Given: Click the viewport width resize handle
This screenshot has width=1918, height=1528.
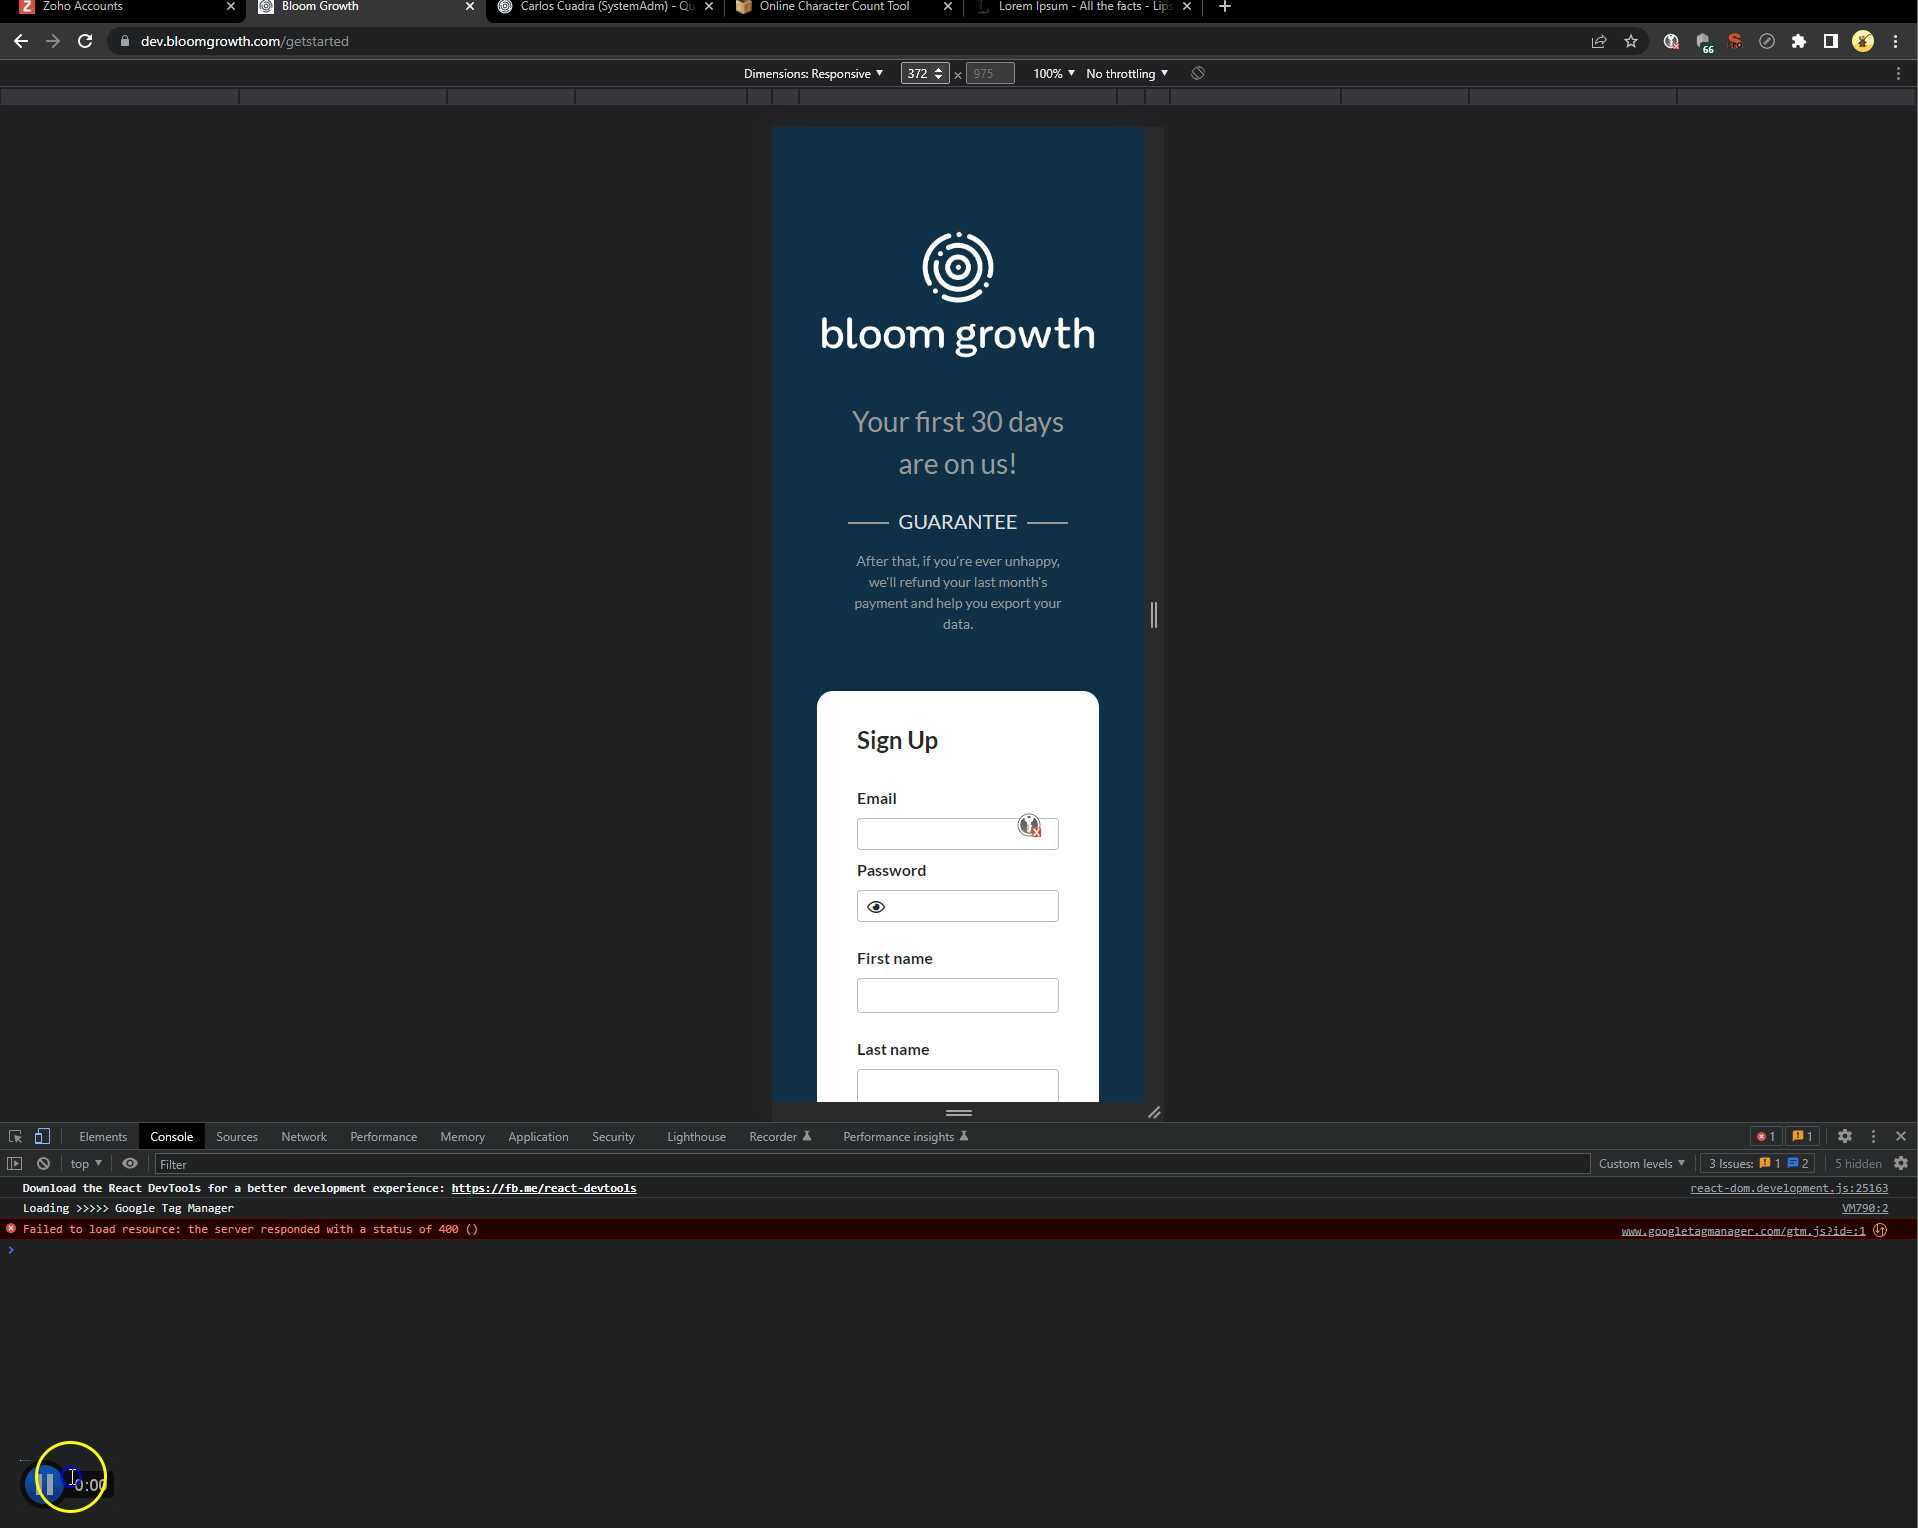Looking at the screenshot, I should [1154, 615].
